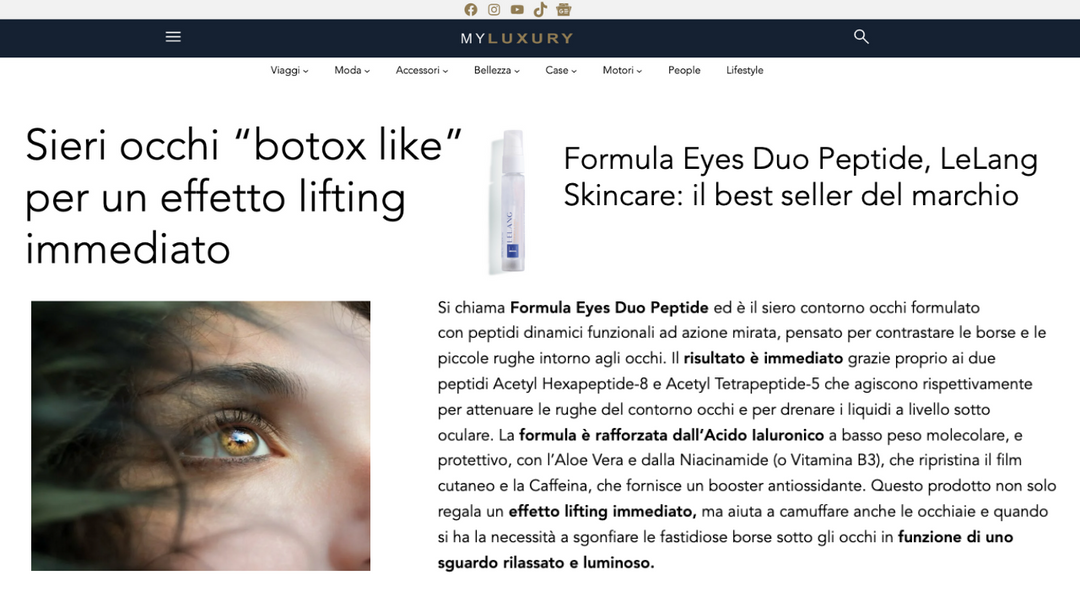Open the YouTube channel icon

tap(517, 10)
